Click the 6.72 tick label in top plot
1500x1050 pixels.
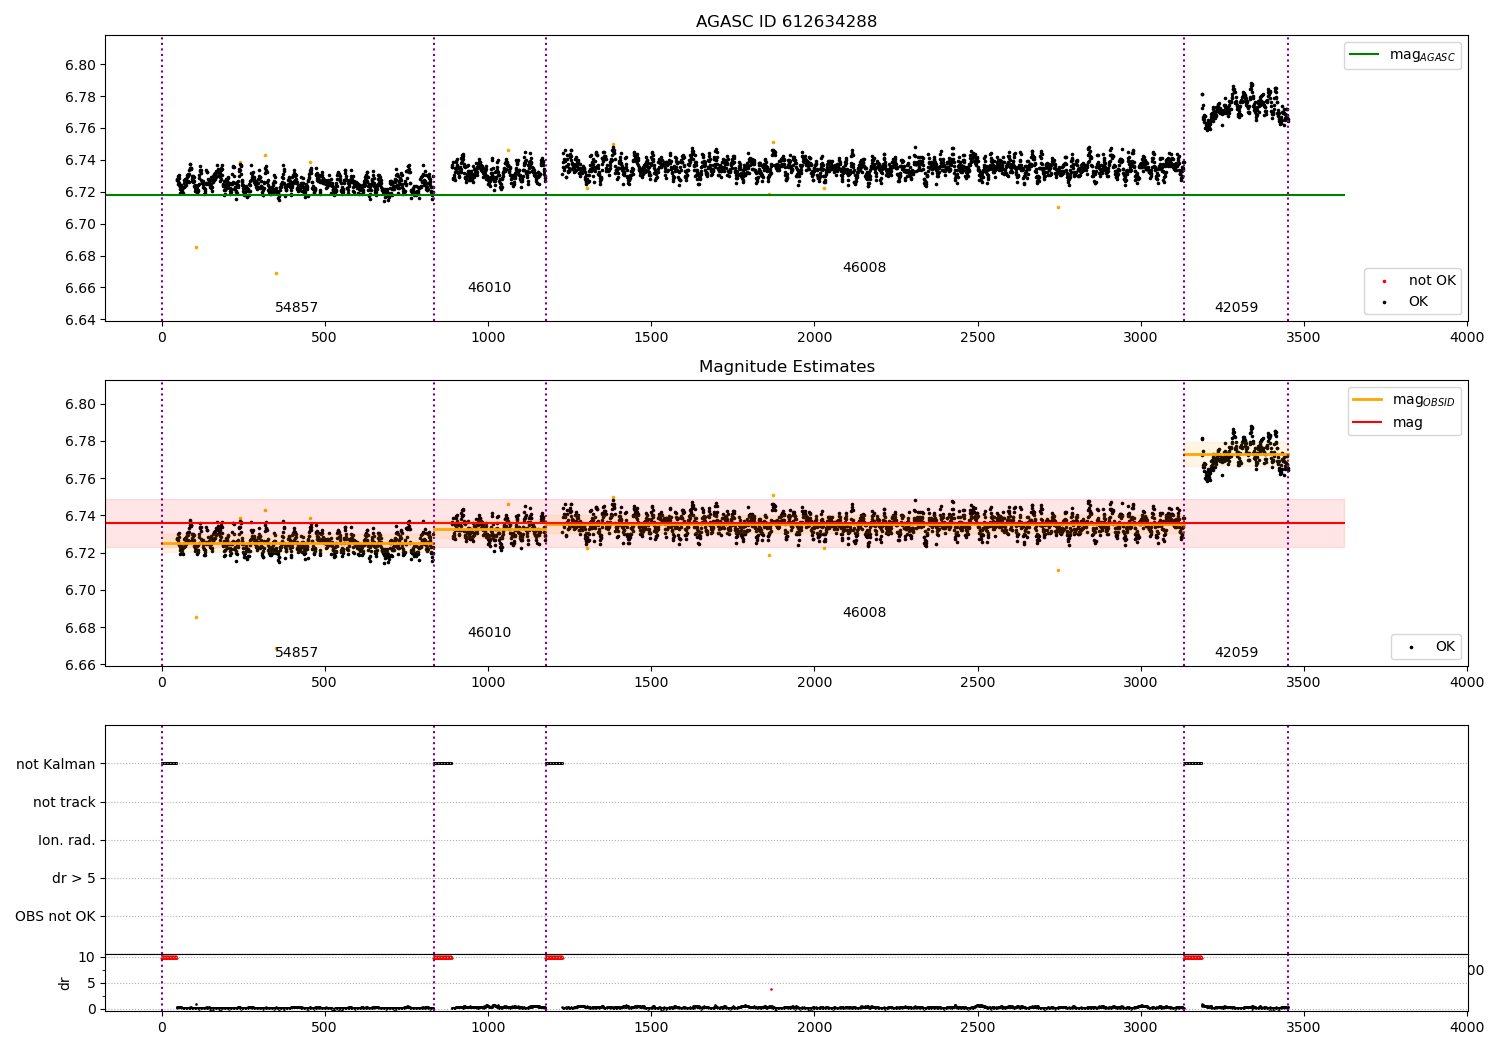pos(81,192)
